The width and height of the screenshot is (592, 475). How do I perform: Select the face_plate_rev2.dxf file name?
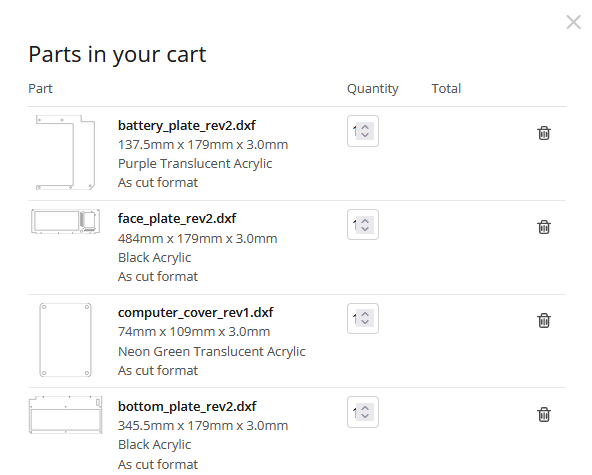click(x=177, y=219)
